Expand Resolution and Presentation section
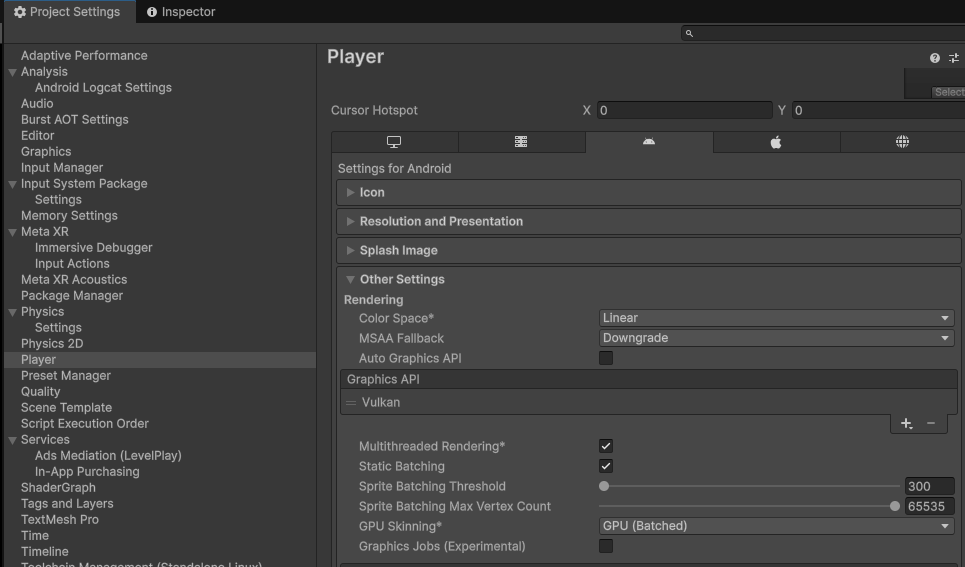Image resolution: width=965 pixels, height=567 pixels. (x=649, y=222)
